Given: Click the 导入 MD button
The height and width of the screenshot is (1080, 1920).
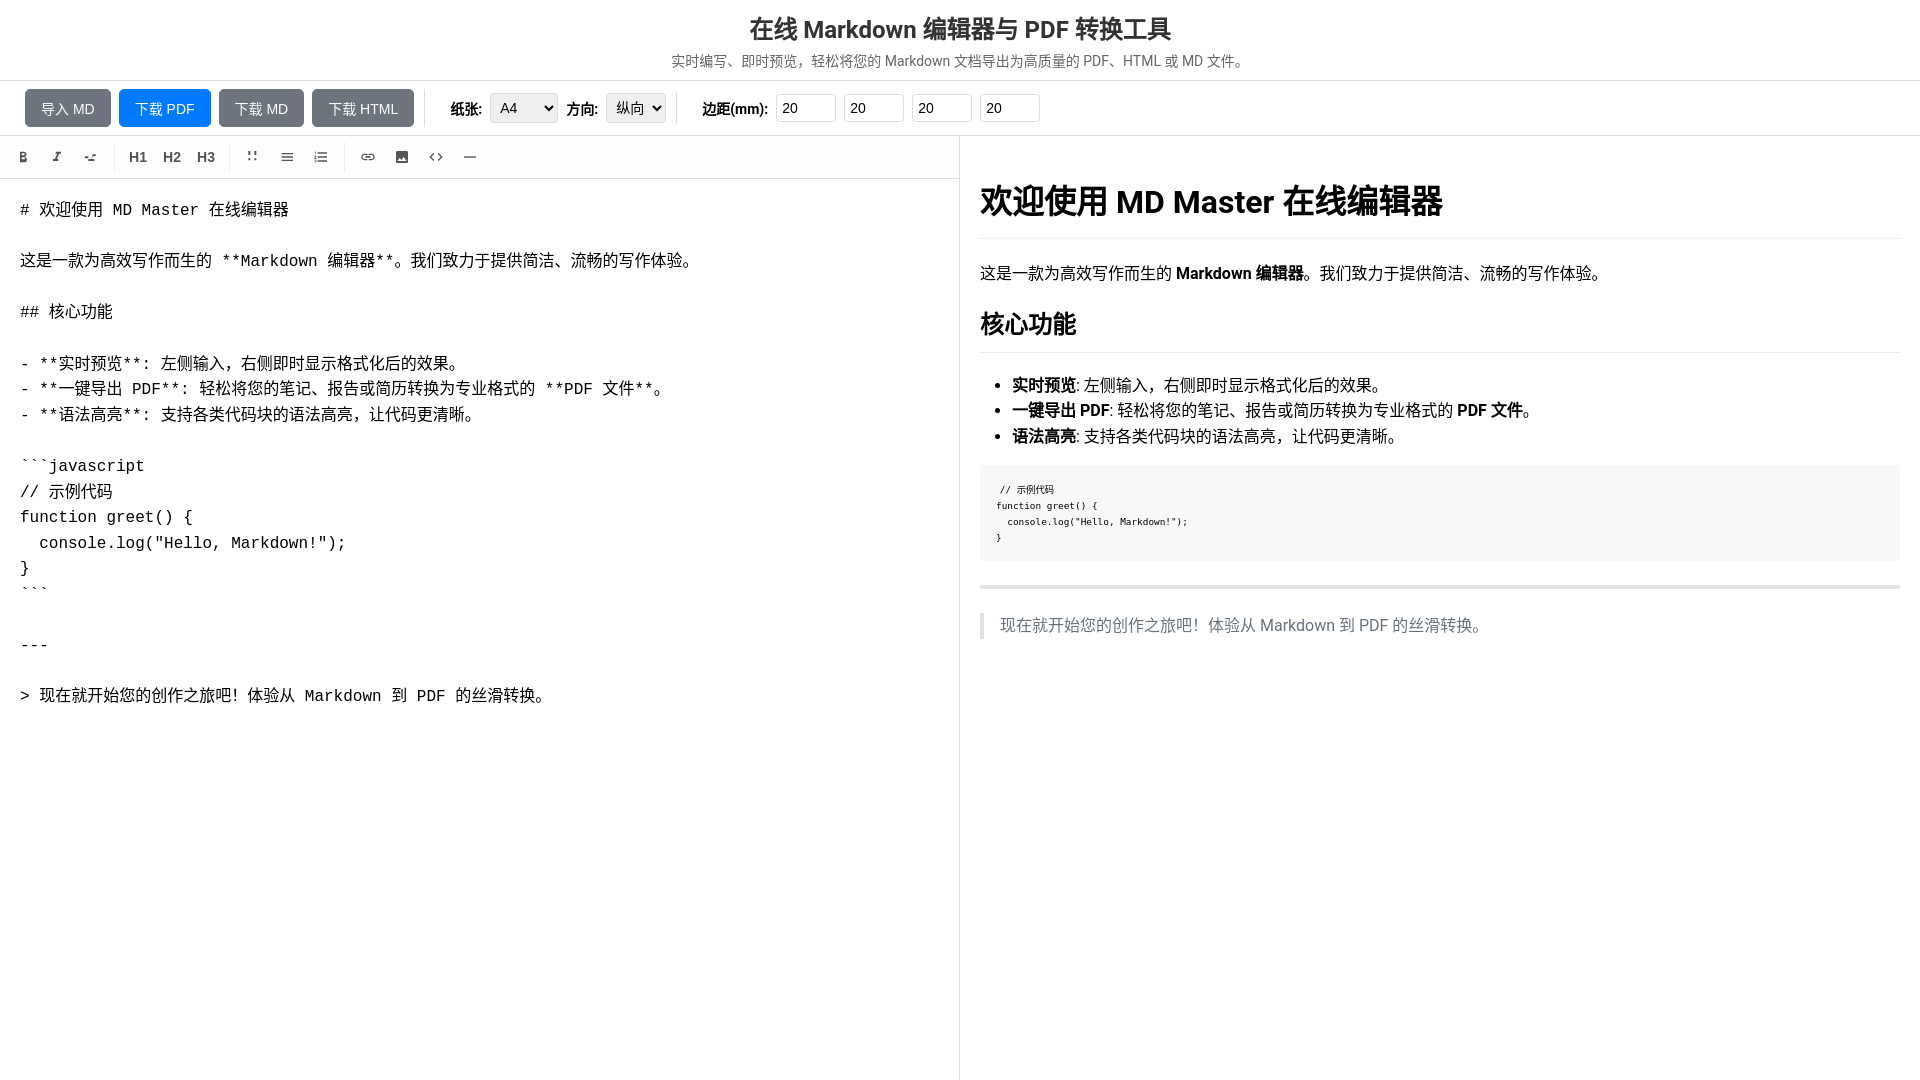Looking at the screenshot, I should coord(68,108).
